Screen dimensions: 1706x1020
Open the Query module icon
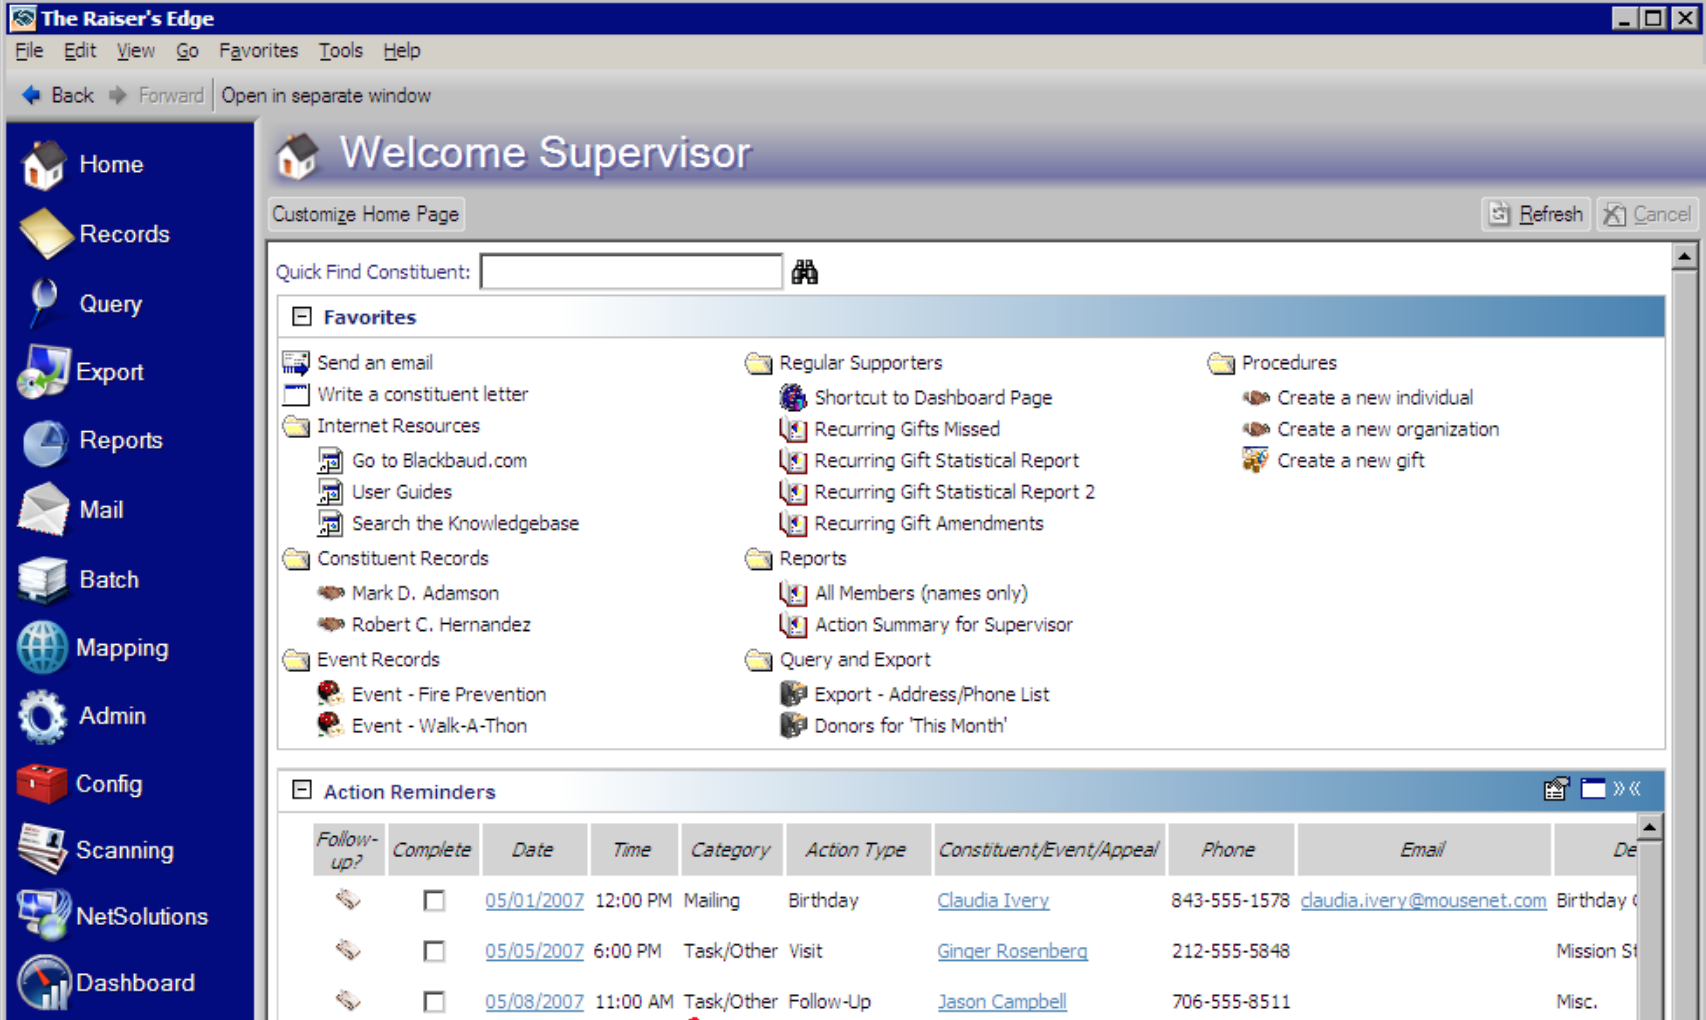pyautogui.click(x=44, y=303)
